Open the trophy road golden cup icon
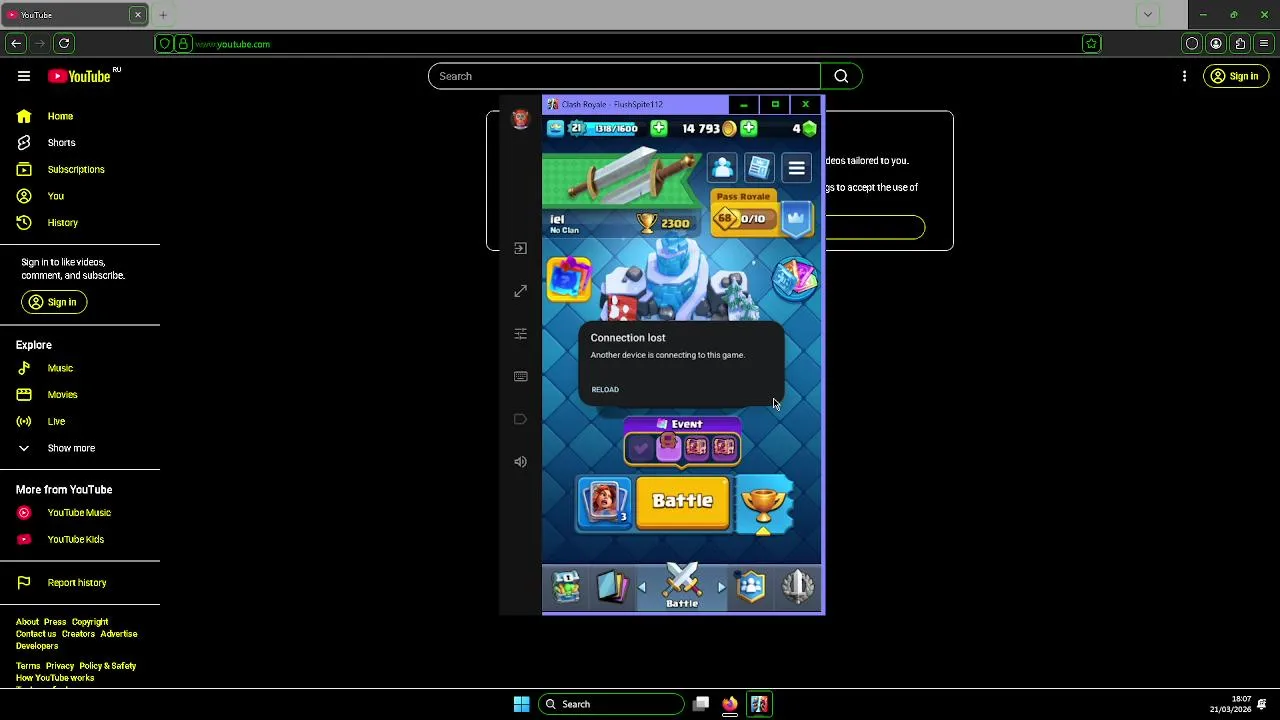The height and width of the screenshot is (720, 1280). coord(763,503)
